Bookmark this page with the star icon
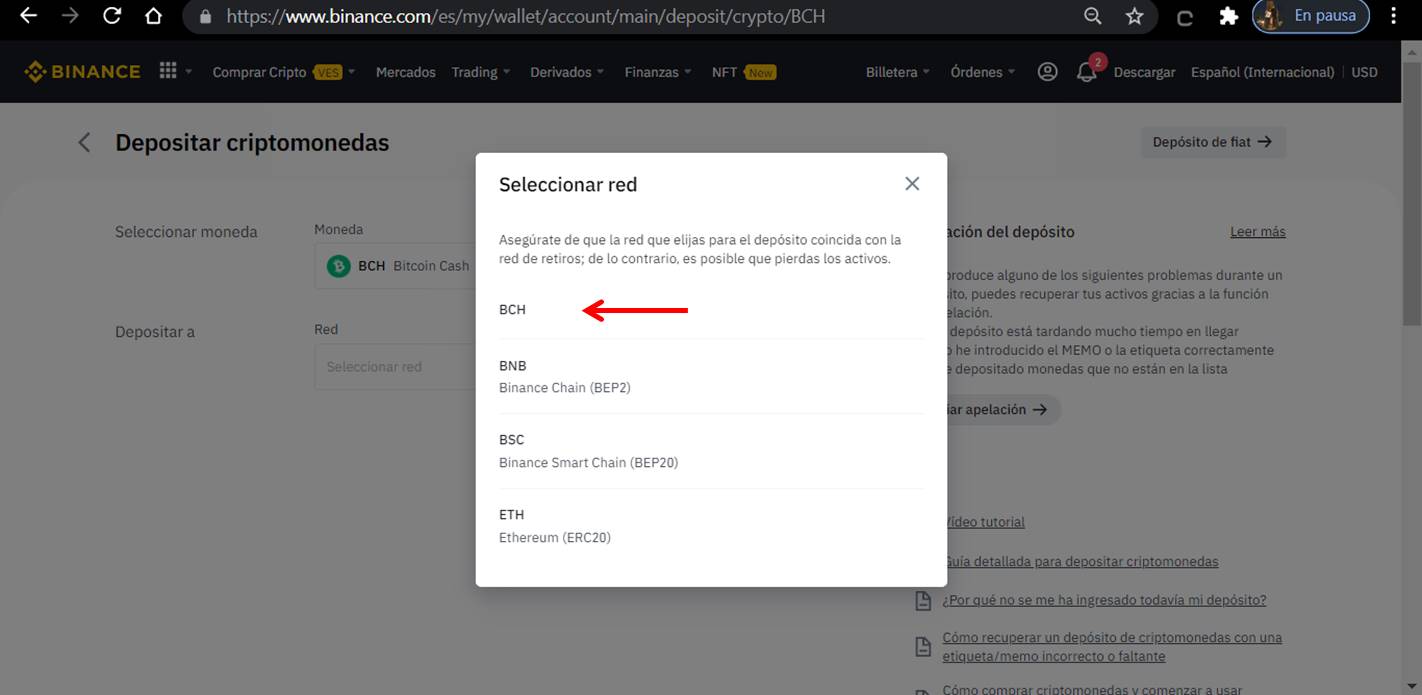The height and width of the screenshot is (695, 1422). (1134, 16)
